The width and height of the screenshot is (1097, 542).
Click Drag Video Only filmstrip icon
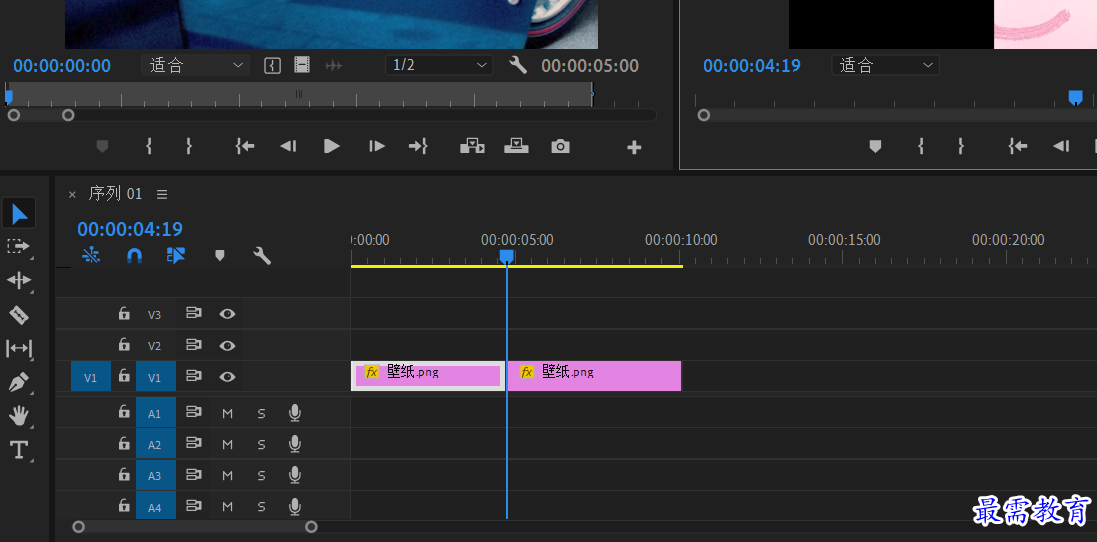tap(302, 66)
